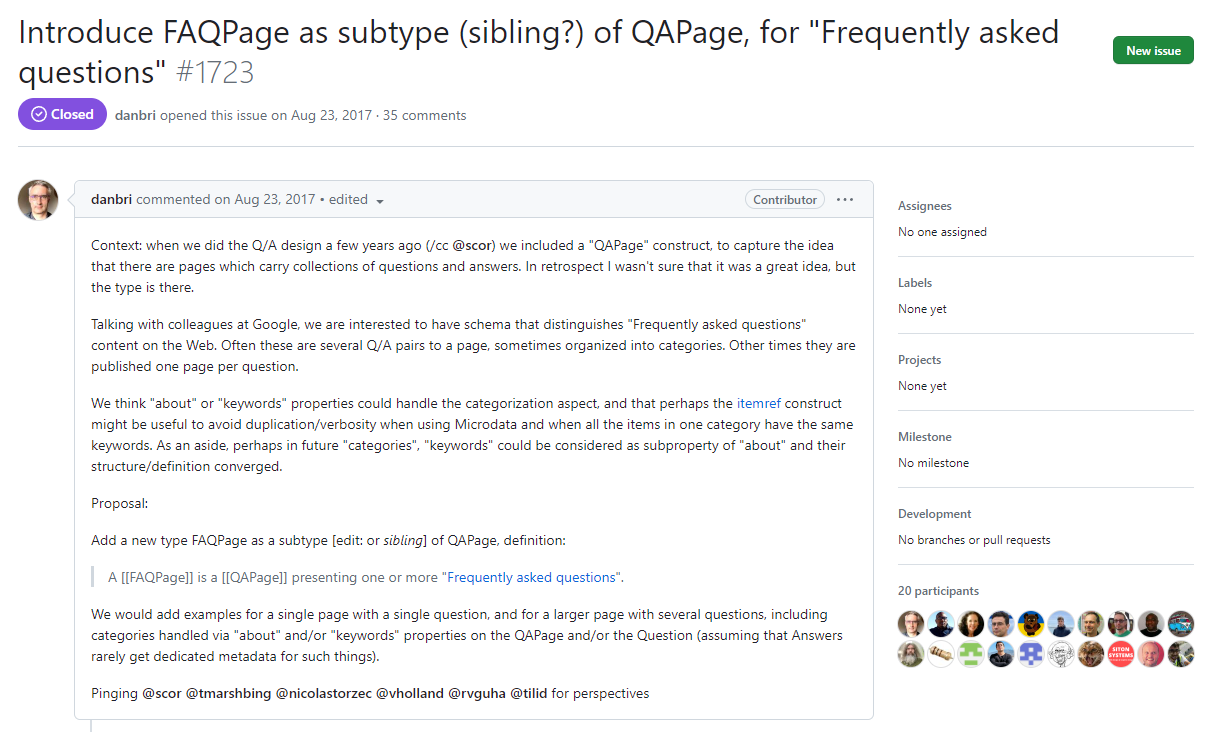The height and width of the screenshot is (732, 1224).
Task: Open @tmarshbing's profile mention
Action: 229,693
